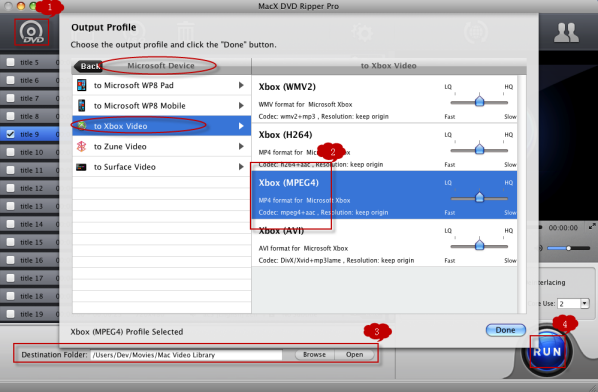The width and height of the screenshot is (598, 392).
Task: Select to Surface Video category
Action: pos(161,167)
